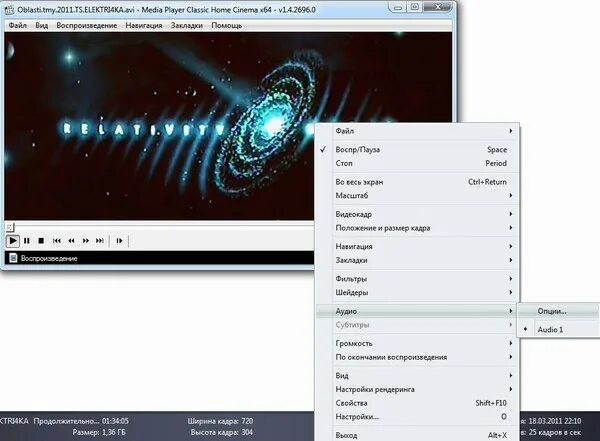This screenshot has height=441, width=600.
Task: Expand the Закладки context submenu
Action: 417,260
